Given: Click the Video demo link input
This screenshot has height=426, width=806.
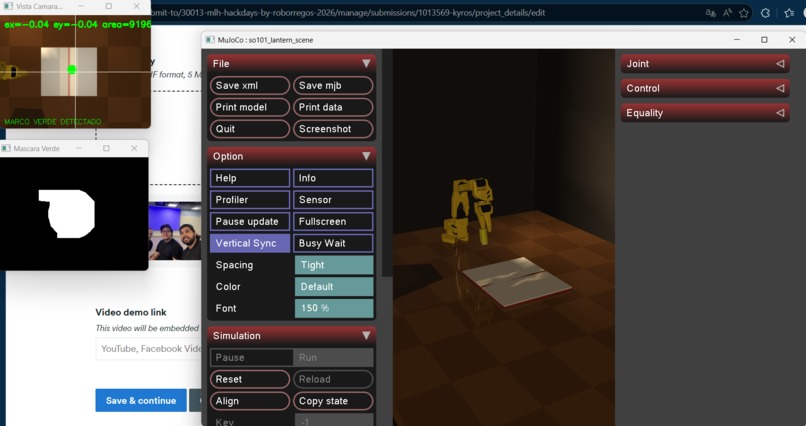Looking at the screenshot, I should [x=149, y=348].
